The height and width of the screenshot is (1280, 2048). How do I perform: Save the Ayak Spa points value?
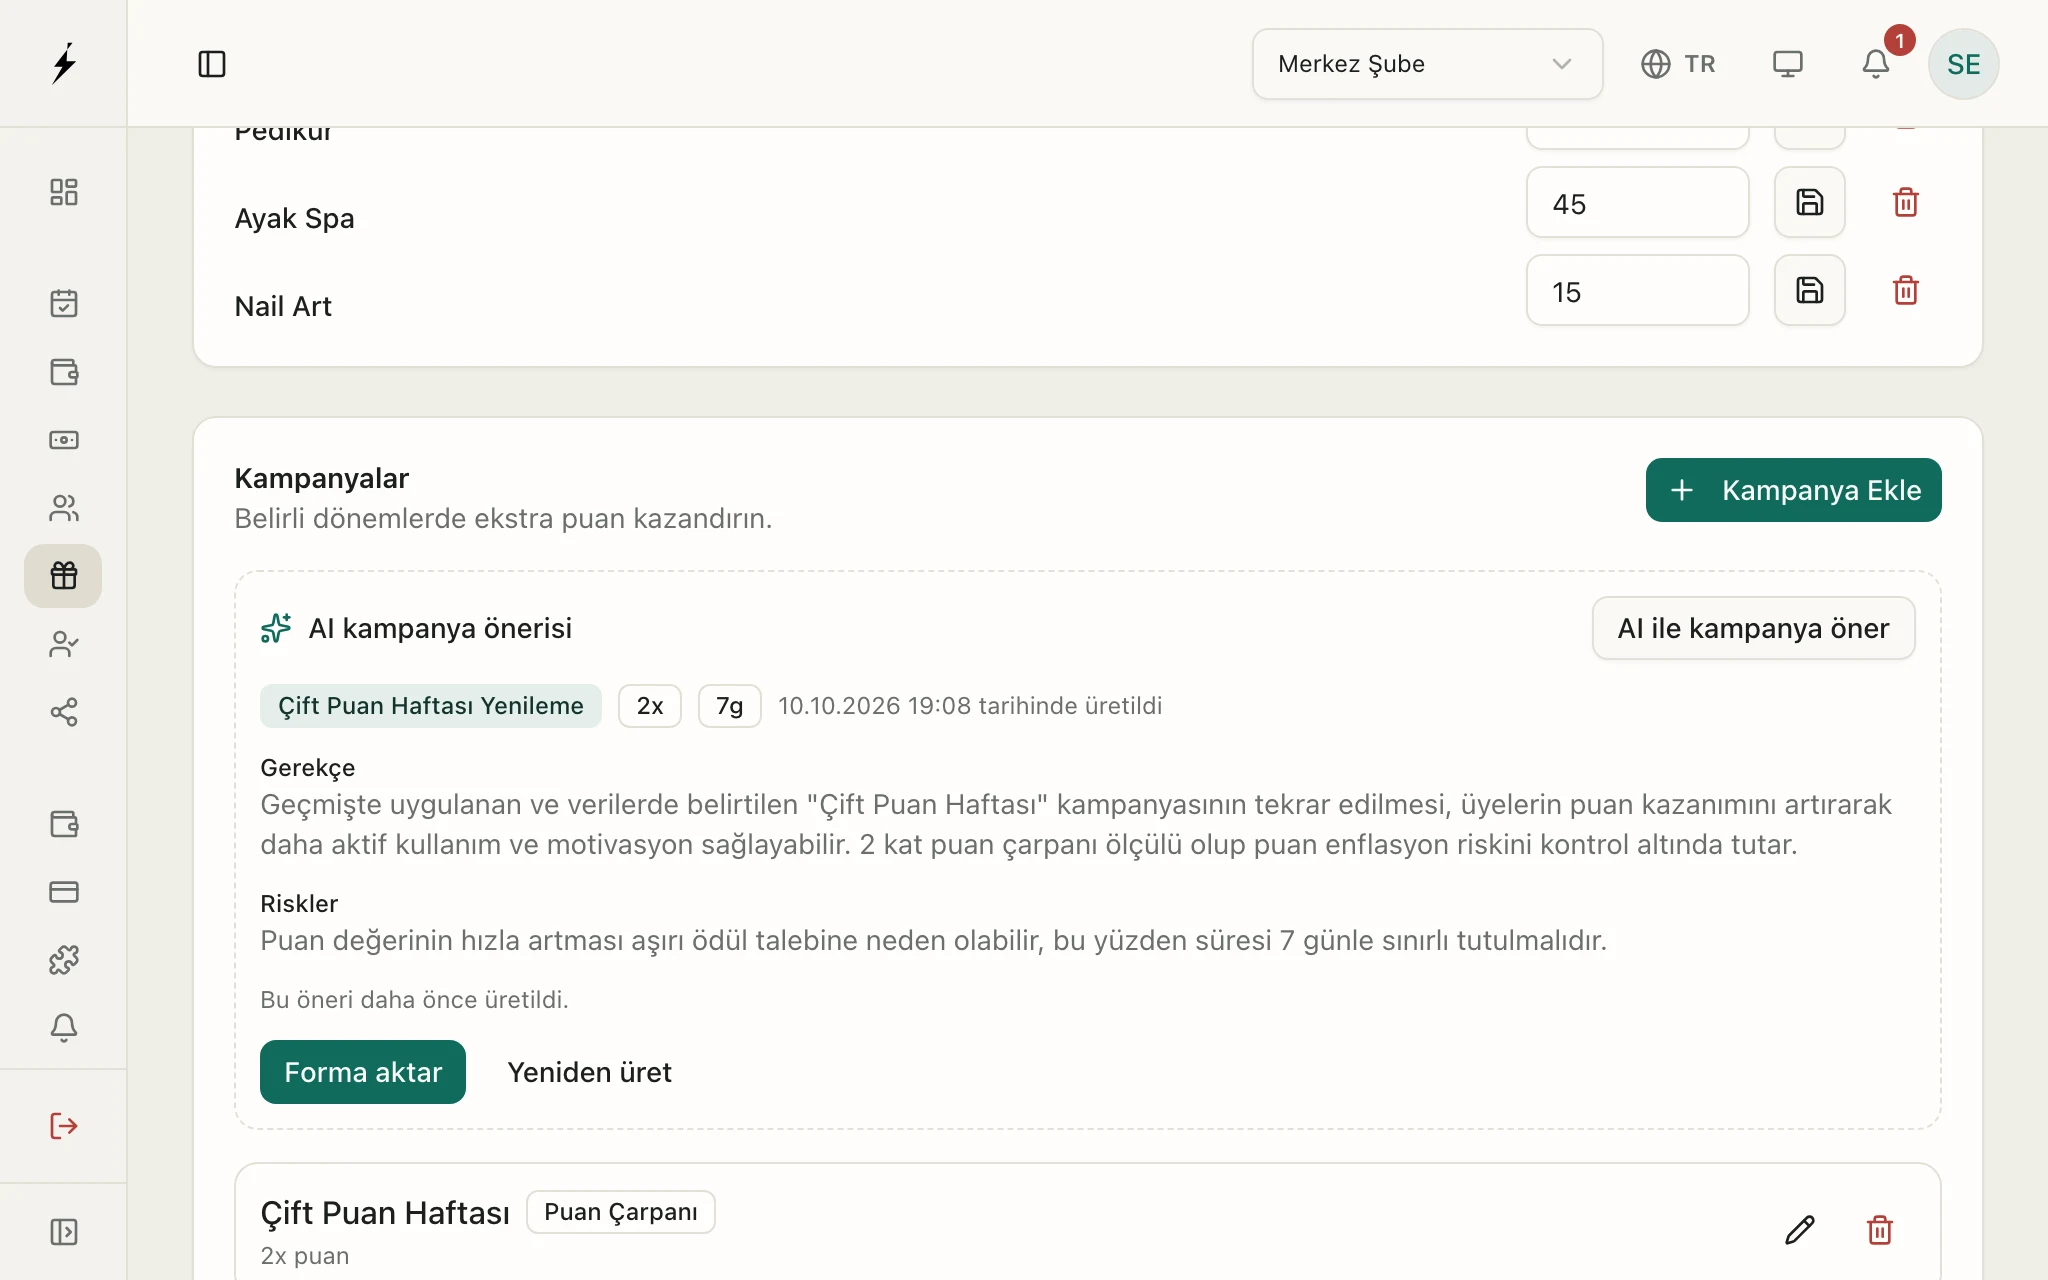(x=1809, y=202)
